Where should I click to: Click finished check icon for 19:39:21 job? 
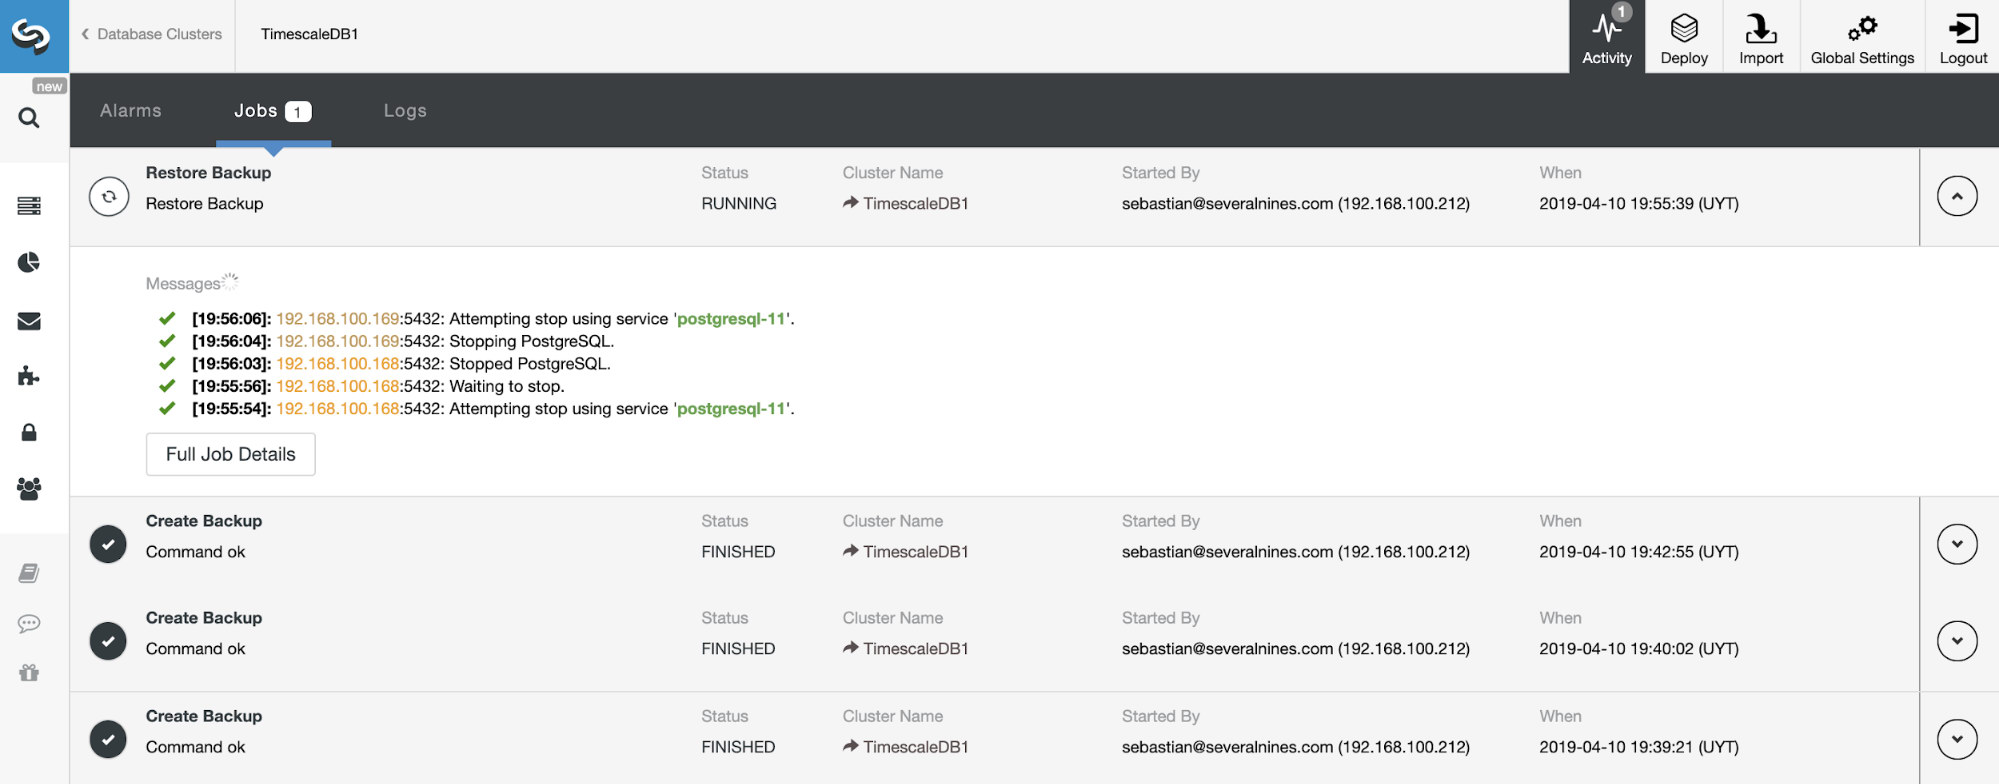(108, 740)
